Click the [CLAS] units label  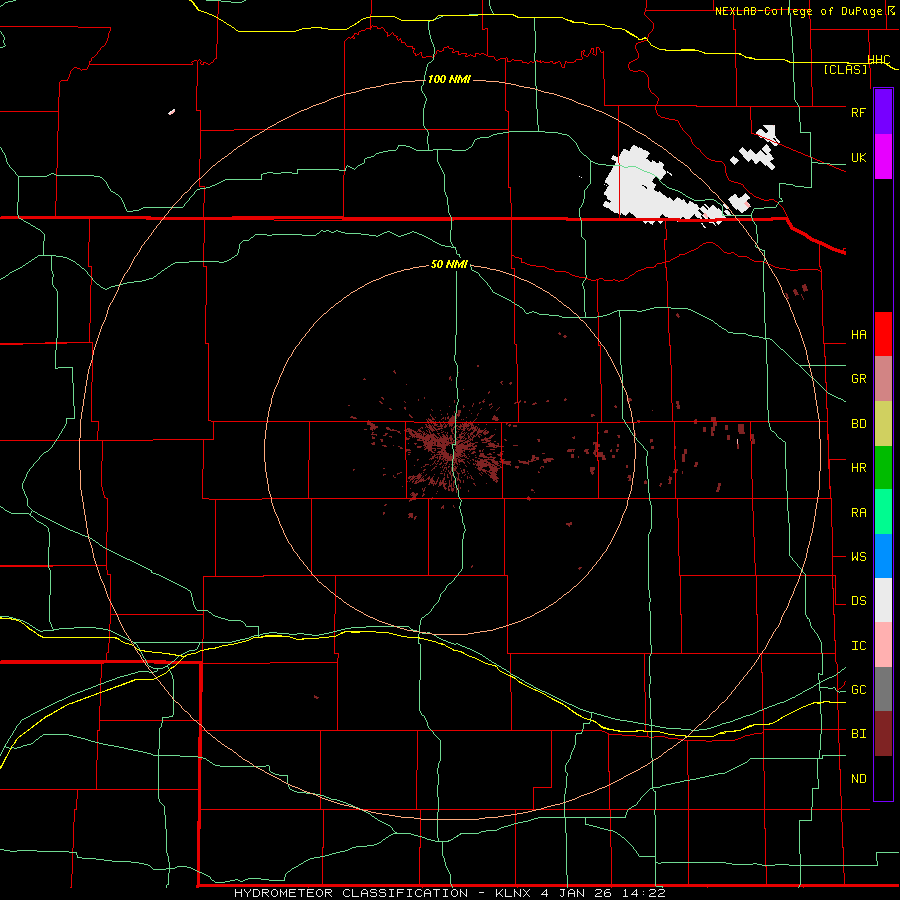pyautogui.click(x=845, y=70)
